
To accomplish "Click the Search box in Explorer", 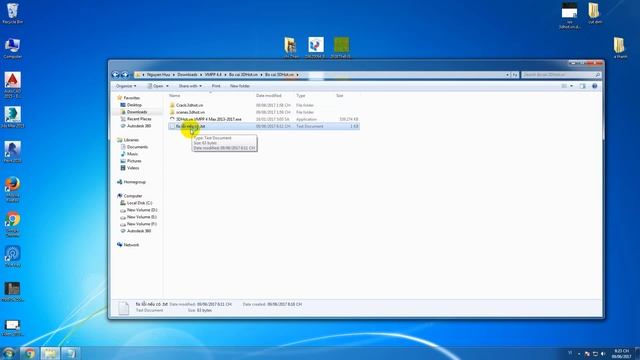I will click(561, 75).
